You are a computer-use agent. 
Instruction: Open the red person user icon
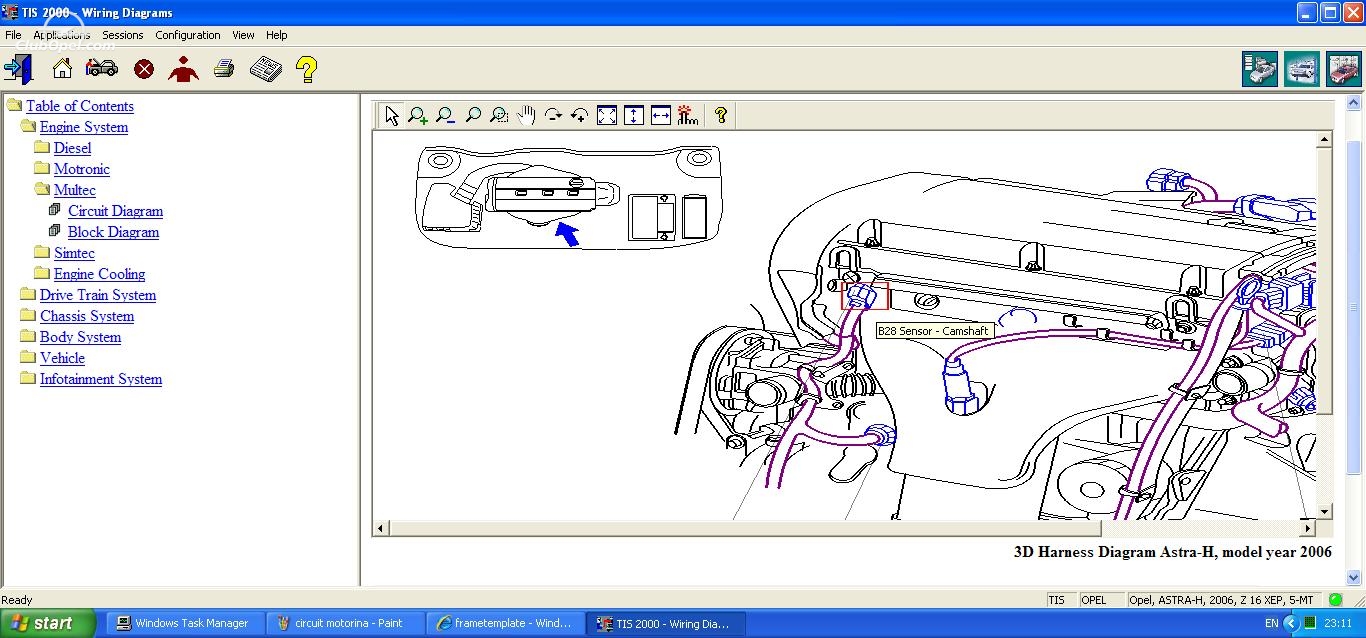pos(184,69)
